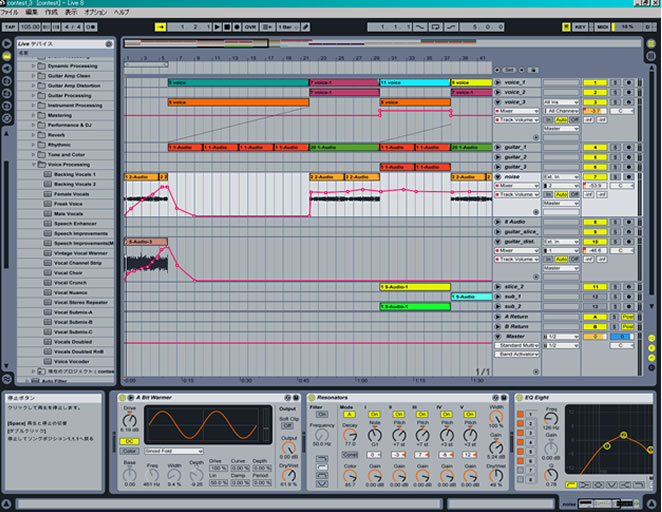Click the TAP tempo button
Image resolution: width=662 pixels, height=512 pixels.
click(9, 27)
